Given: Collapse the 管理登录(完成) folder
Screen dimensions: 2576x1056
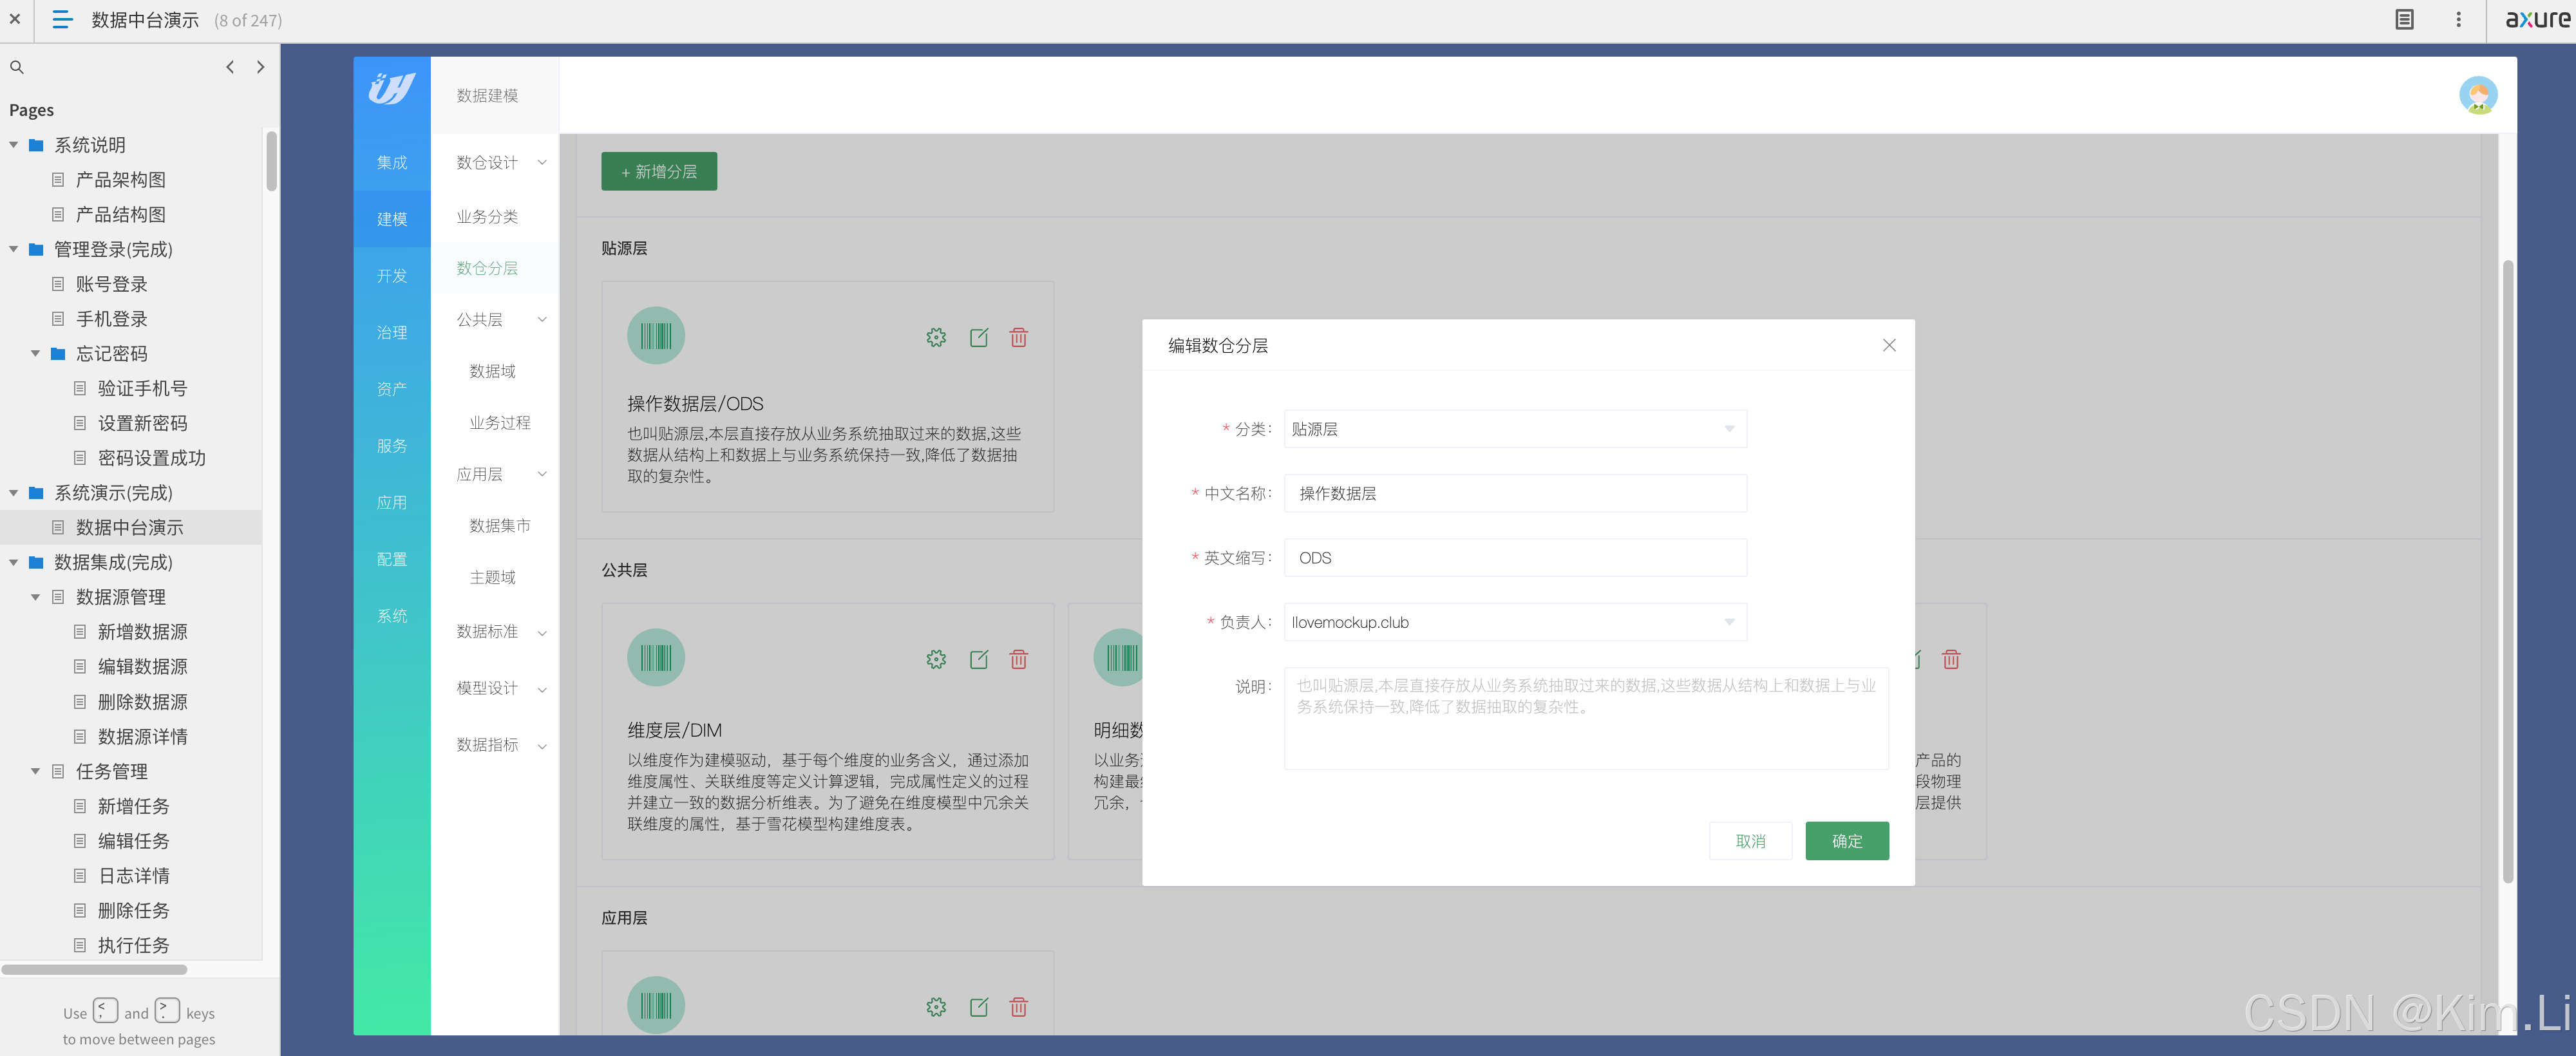Looking at the screenshot, I should click(14, 249).
